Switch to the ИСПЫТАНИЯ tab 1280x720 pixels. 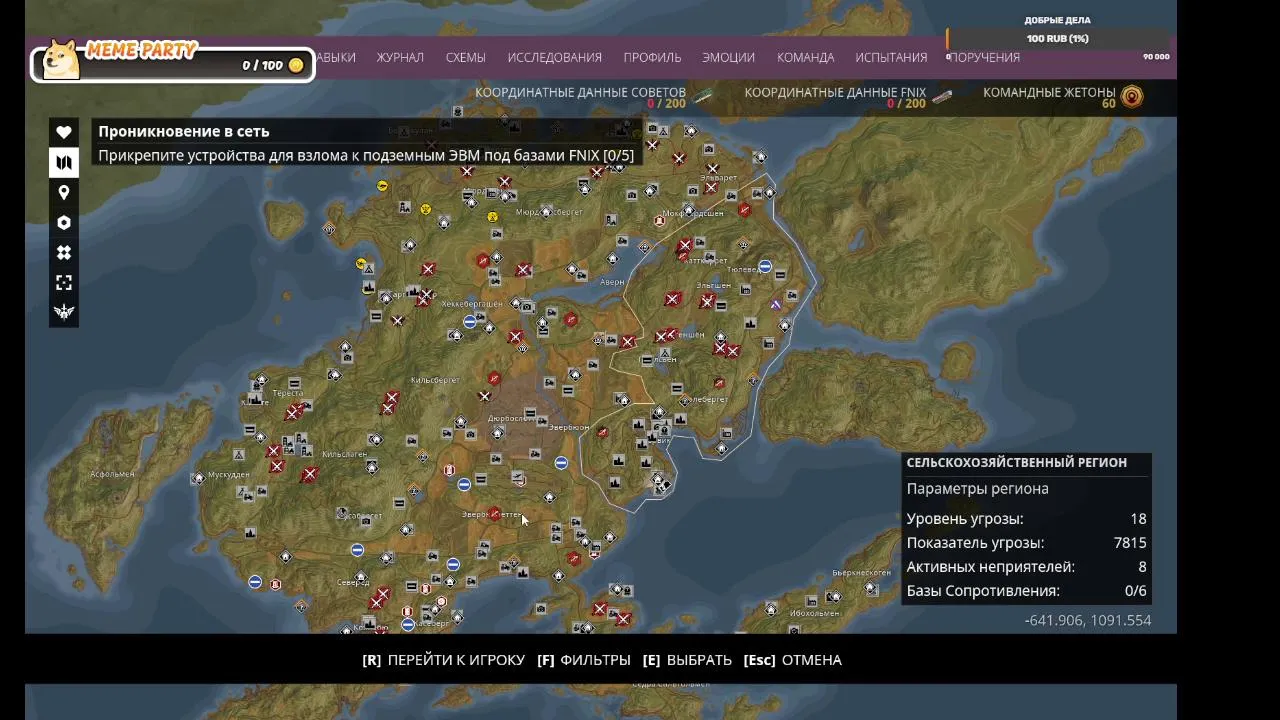pyautogui.click(x=891, y=57)
